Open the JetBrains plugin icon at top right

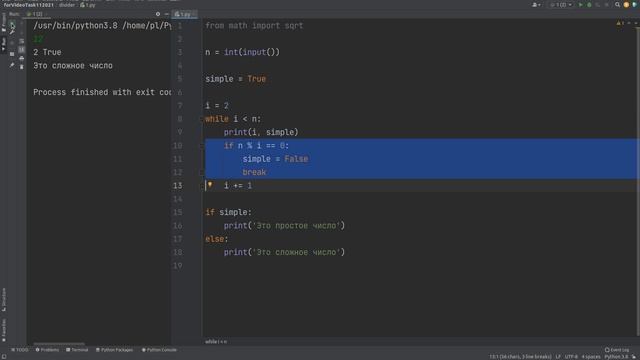pyautogui.click(x=634, y=4)
